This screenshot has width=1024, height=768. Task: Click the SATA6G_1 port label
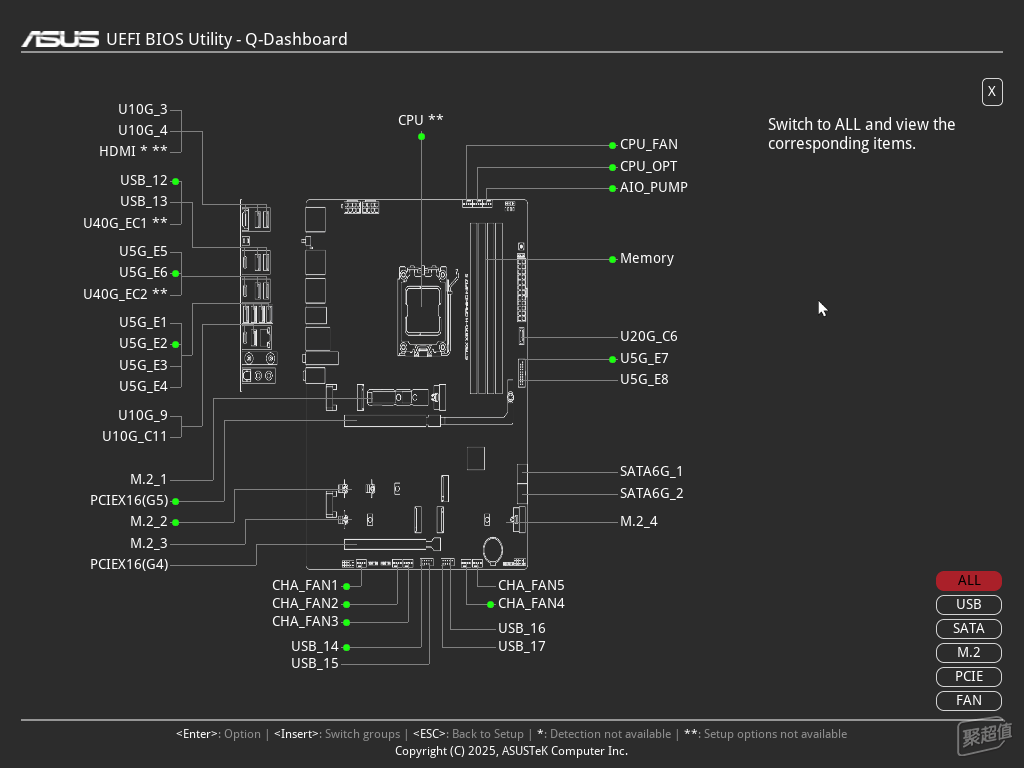pos(651,472)
